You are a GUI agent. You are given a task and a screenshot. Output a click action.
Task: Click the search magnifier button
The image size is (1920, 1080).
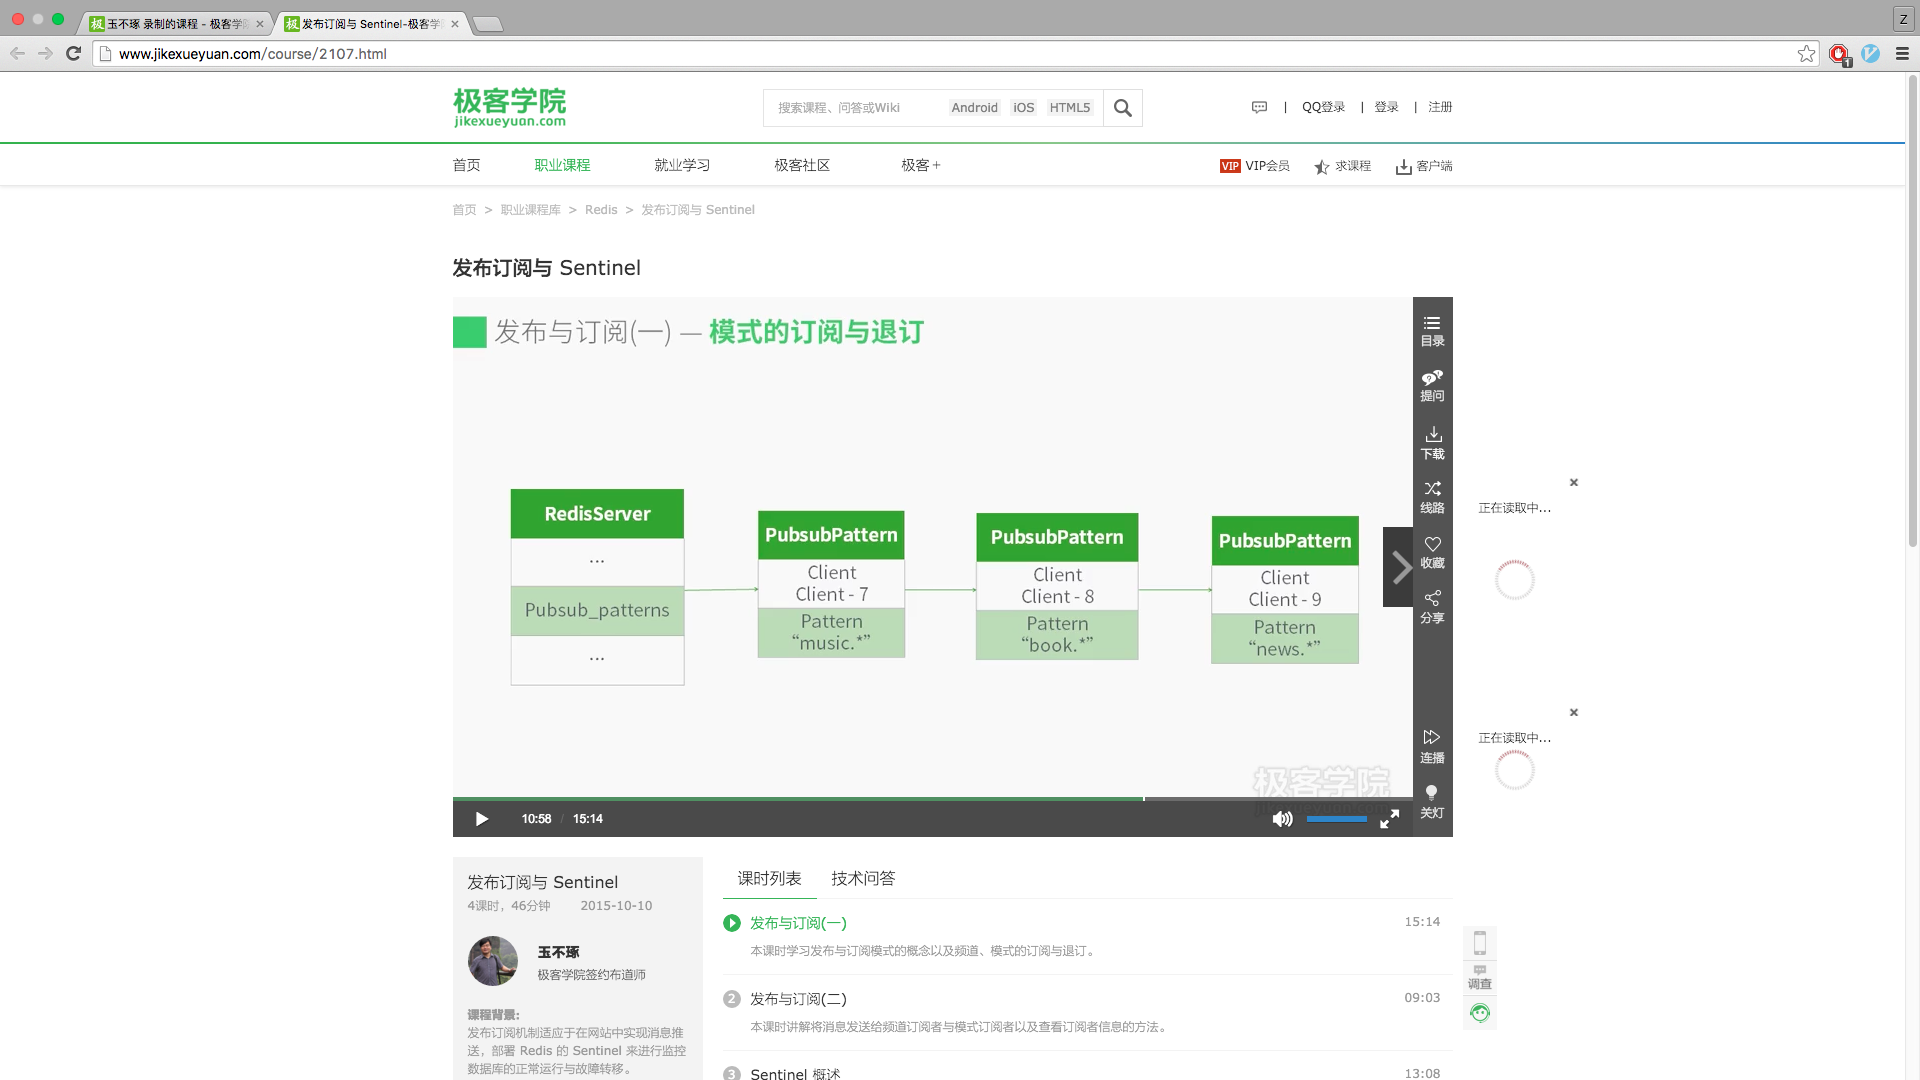[1122, 108]
